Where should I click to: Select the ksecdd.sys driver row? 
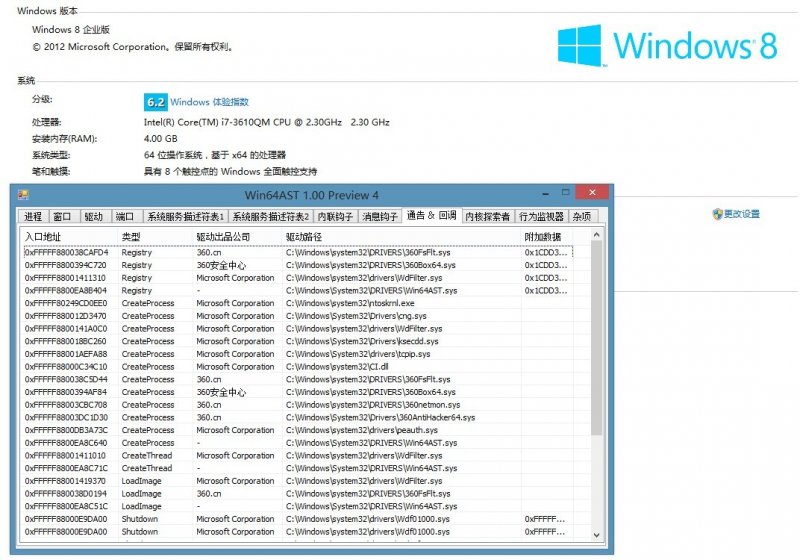pyautogui.click(x=298, y=342)
